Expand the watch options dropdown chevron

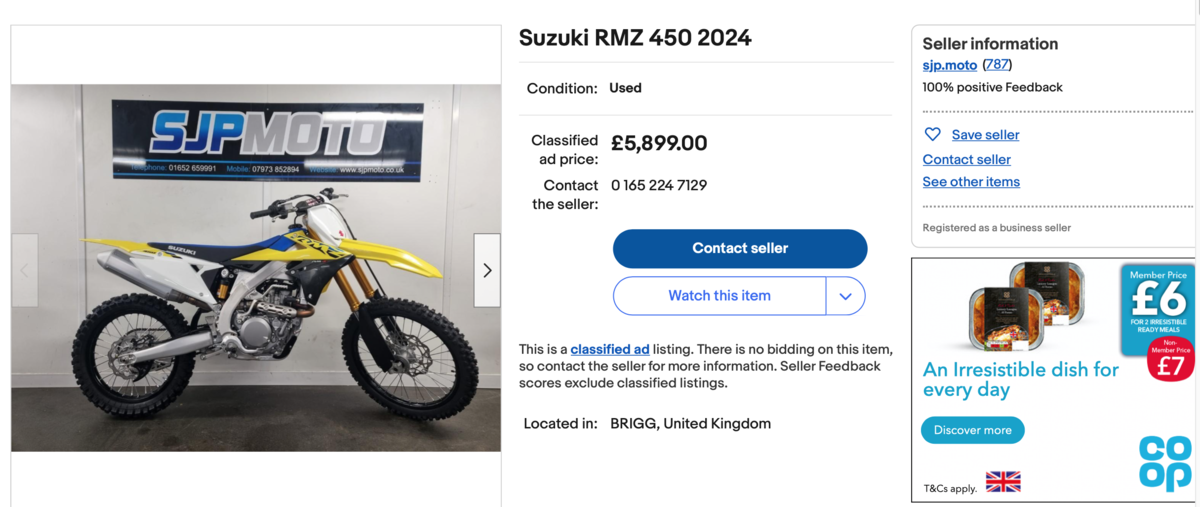coord(845,296)
